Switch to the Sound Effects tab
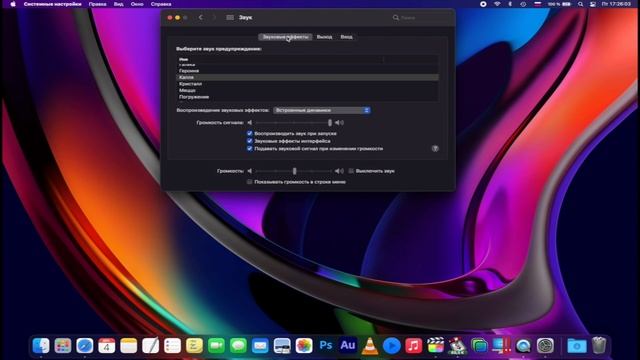Screen dimensions: 640x360 [285, 37]
